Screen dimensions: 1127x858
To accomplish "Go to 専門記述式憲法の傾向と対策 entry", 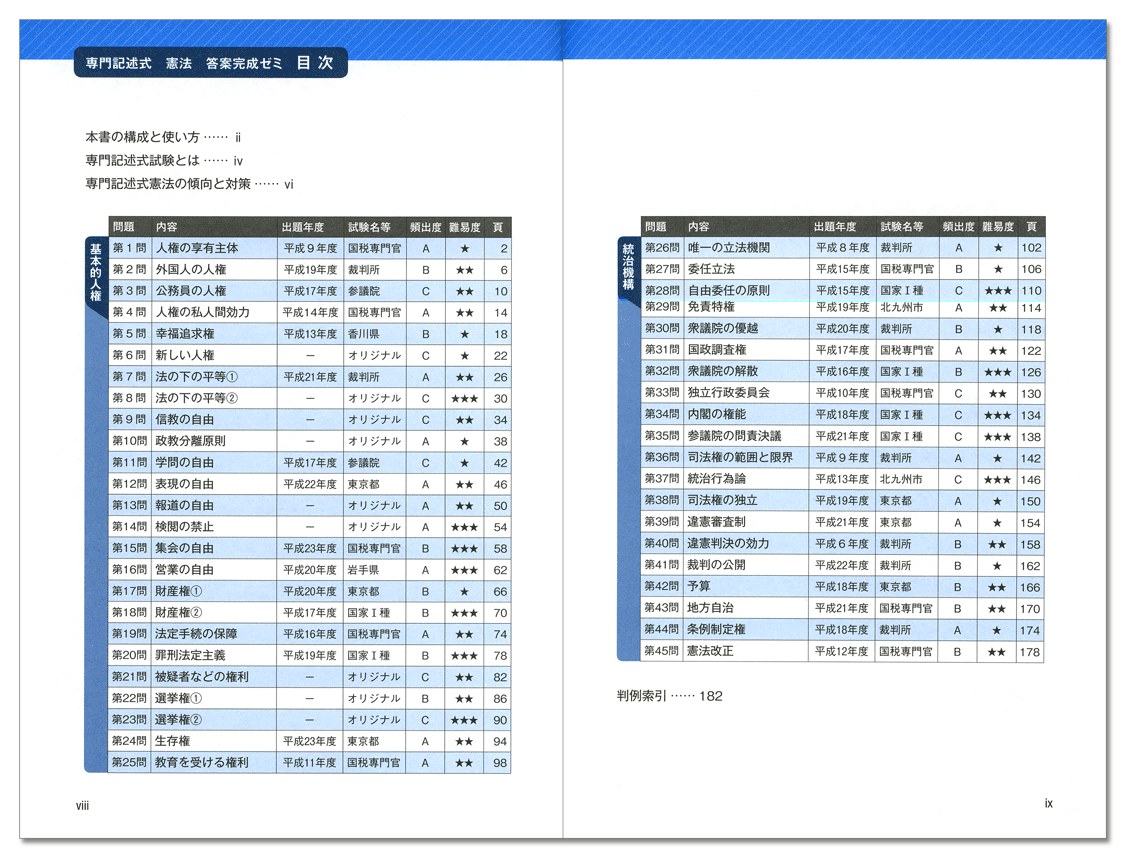I will (x=189, y=184).
